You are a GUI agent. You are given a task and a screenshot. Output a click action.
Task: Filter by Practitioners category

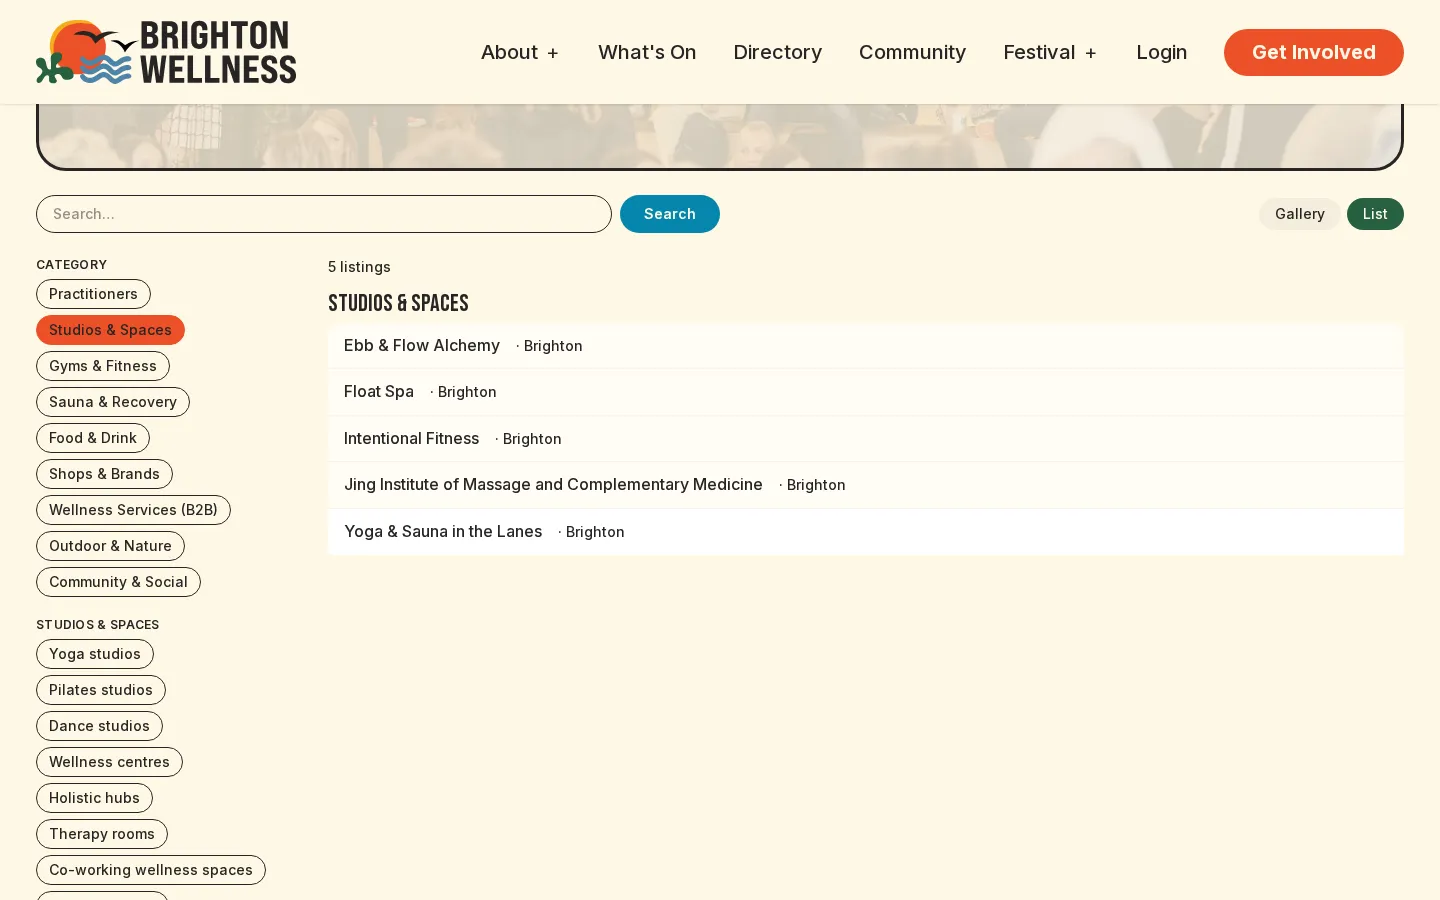93,294
